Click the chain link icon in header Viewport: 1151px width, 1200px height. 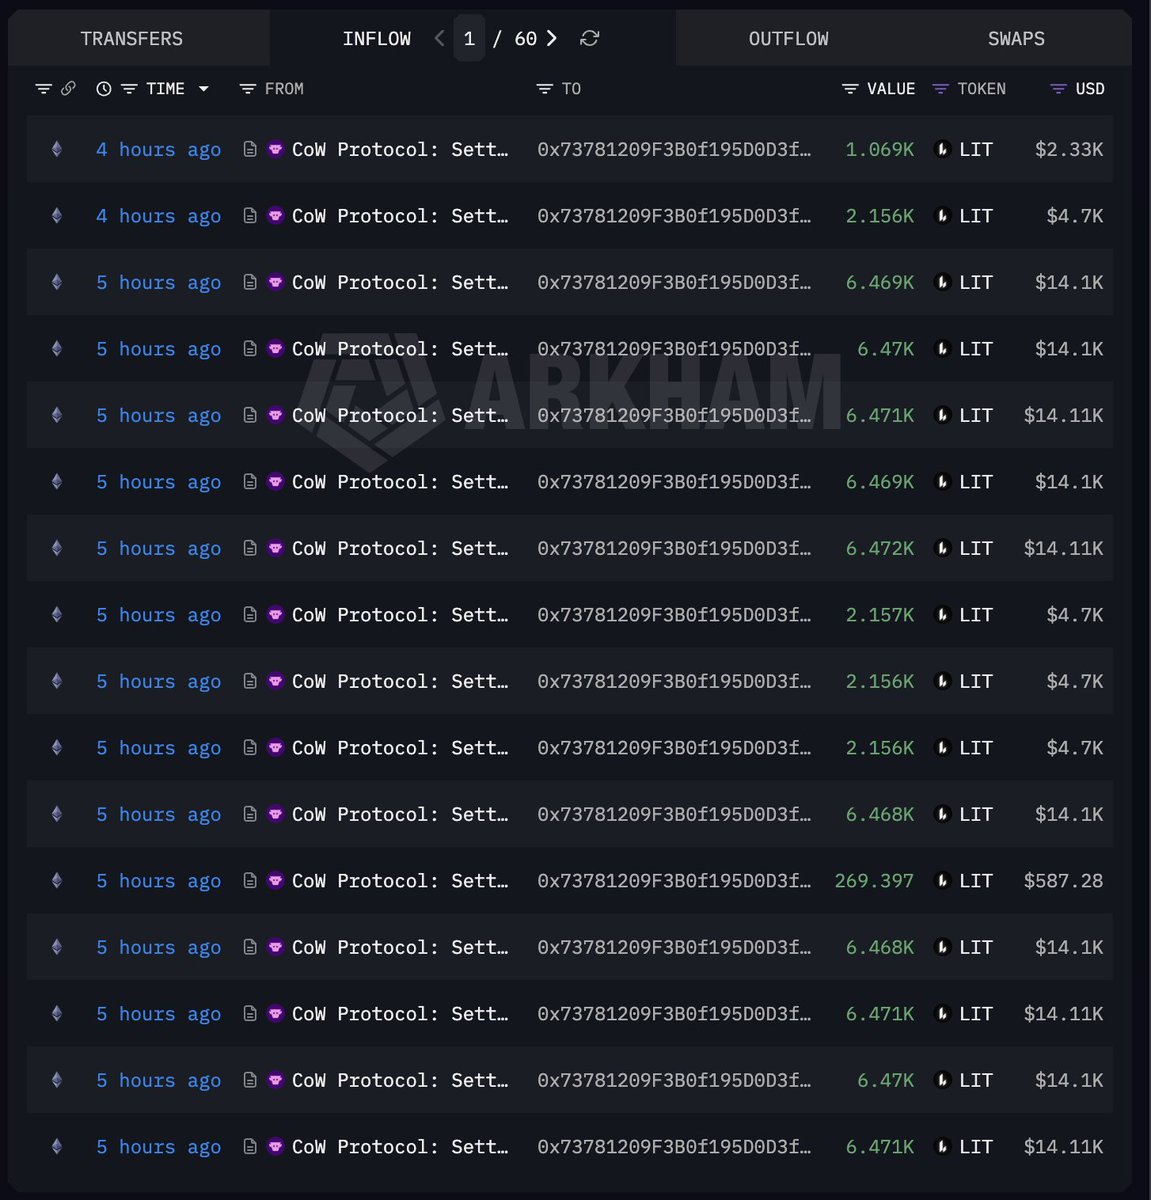[x=68, y=89]
